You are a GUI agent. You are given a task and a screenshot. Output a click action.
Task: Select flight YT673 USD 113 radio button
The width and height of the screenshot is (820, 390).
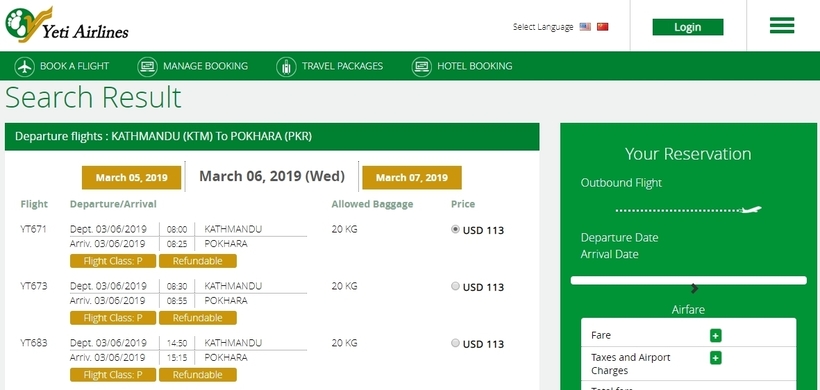click(x=455, y=286)
